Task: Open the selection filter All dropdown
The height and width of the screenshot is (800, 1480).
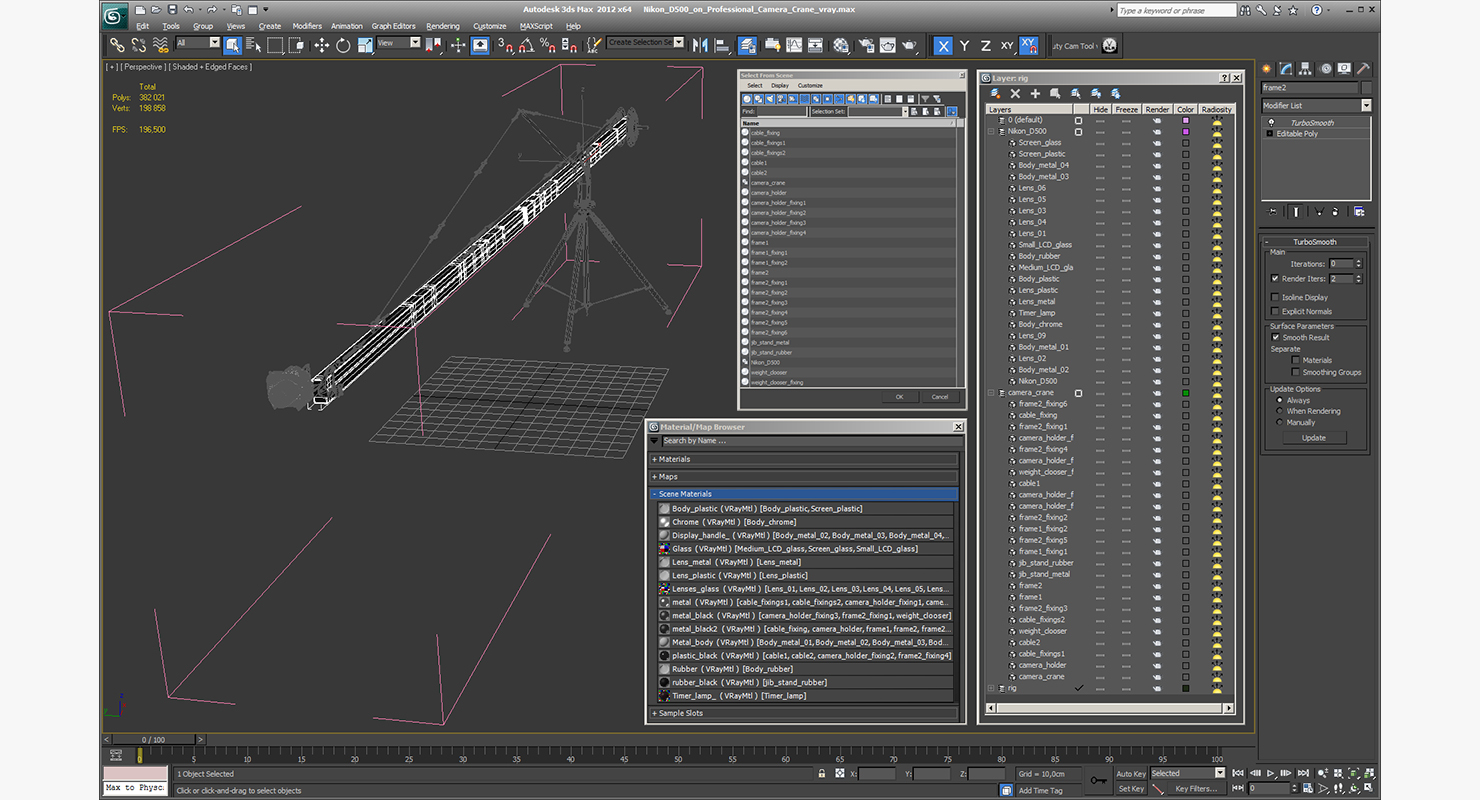Action: pyautogui.click(x=198, y=43)
